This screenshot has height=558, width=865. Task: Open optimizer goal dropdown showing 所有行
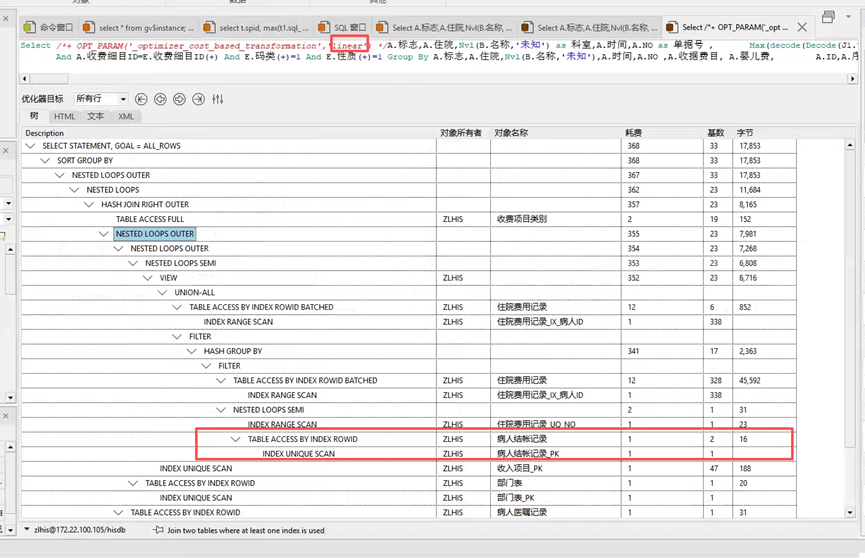coord(101,99)
